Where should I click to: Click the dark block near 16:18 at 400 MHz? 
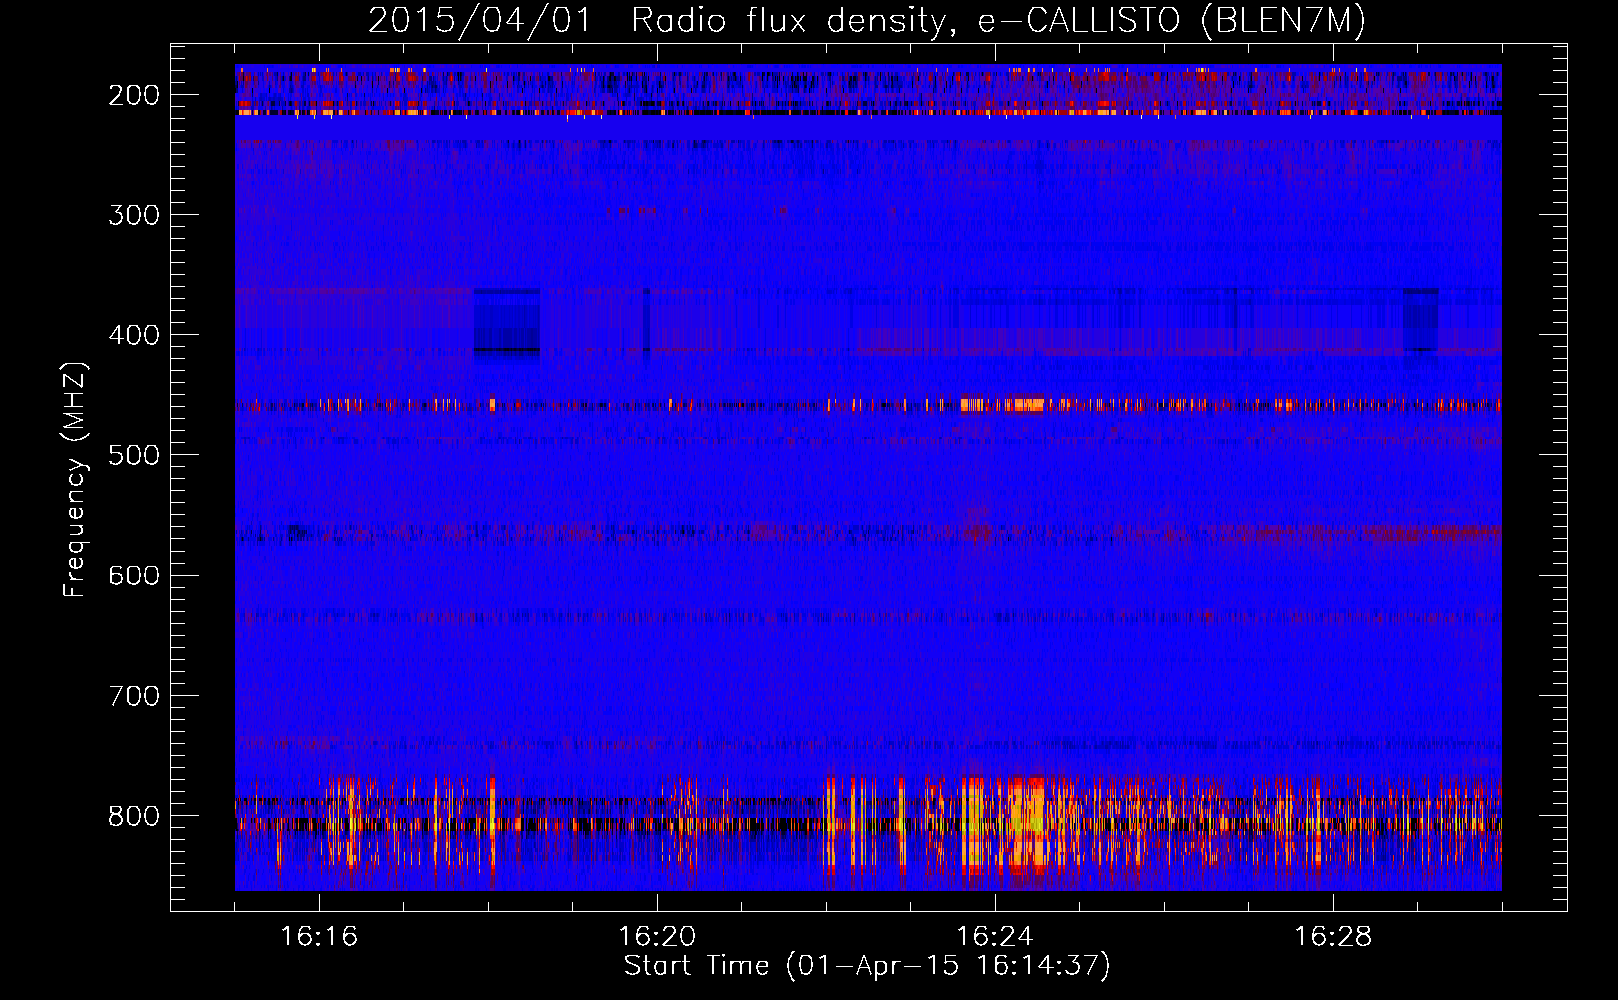506,321
